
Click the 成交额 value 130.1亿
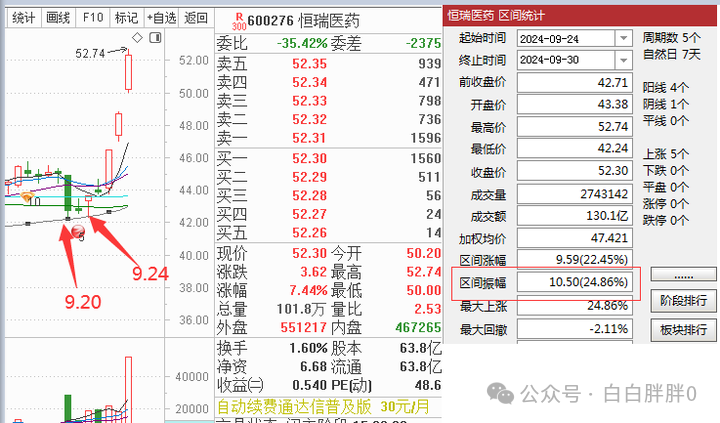[574, 215]
